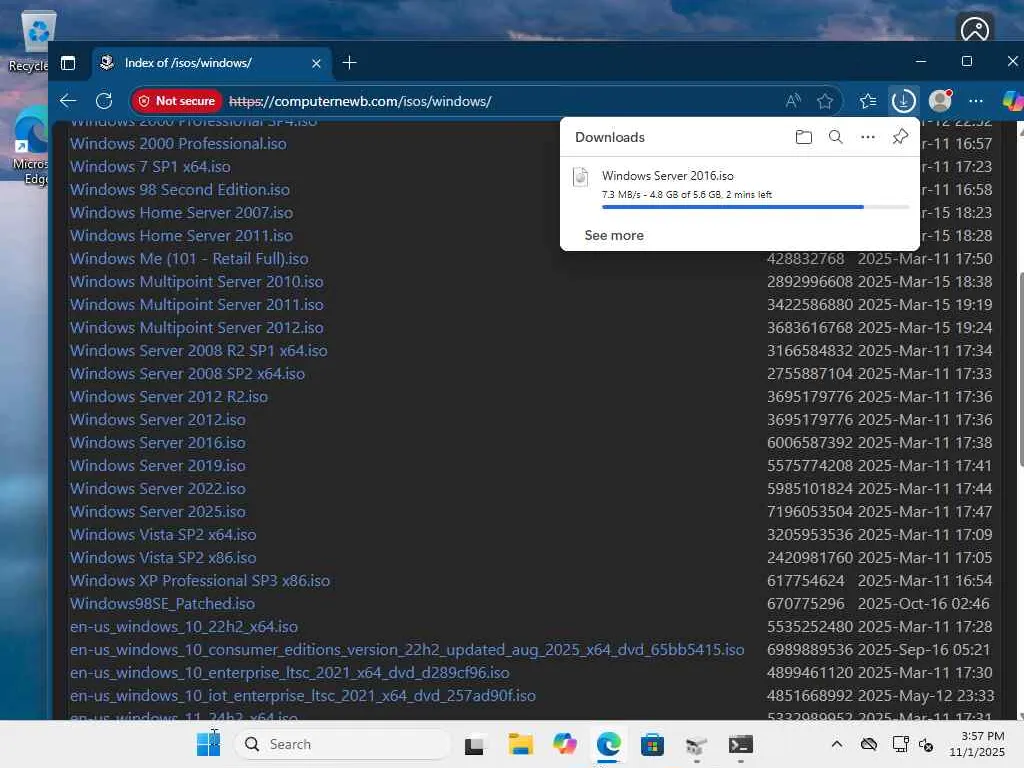Refresh the page with reload icon
Viewport: 1024px width, 768px height.
point(104,101)
